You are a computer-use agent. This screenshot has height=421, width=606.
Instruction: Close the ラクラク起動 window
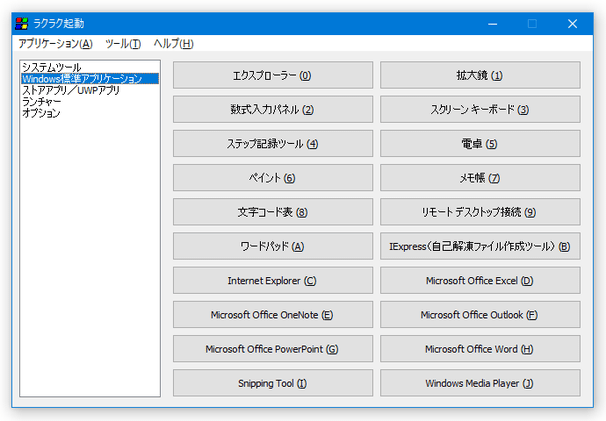tap(572, 24)
